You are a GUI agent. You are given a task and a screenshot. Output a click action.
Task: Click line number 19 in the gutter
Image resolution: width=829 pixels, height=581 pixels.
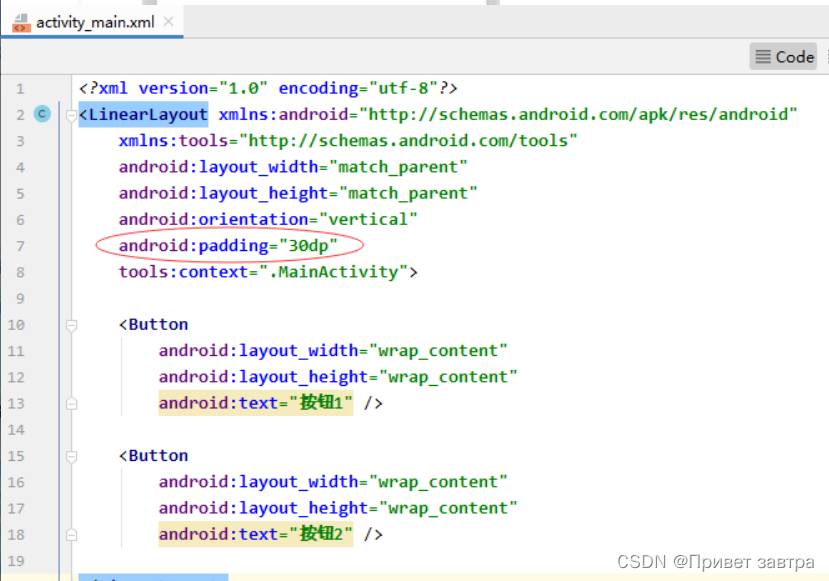point(16,561)
